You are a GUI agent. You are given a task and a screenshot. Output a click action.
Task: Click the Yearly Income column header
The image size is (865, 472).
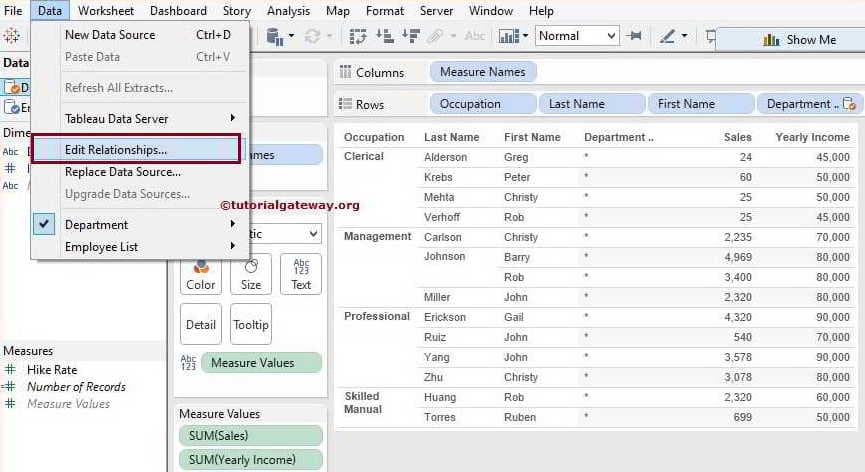click(812, 137)
